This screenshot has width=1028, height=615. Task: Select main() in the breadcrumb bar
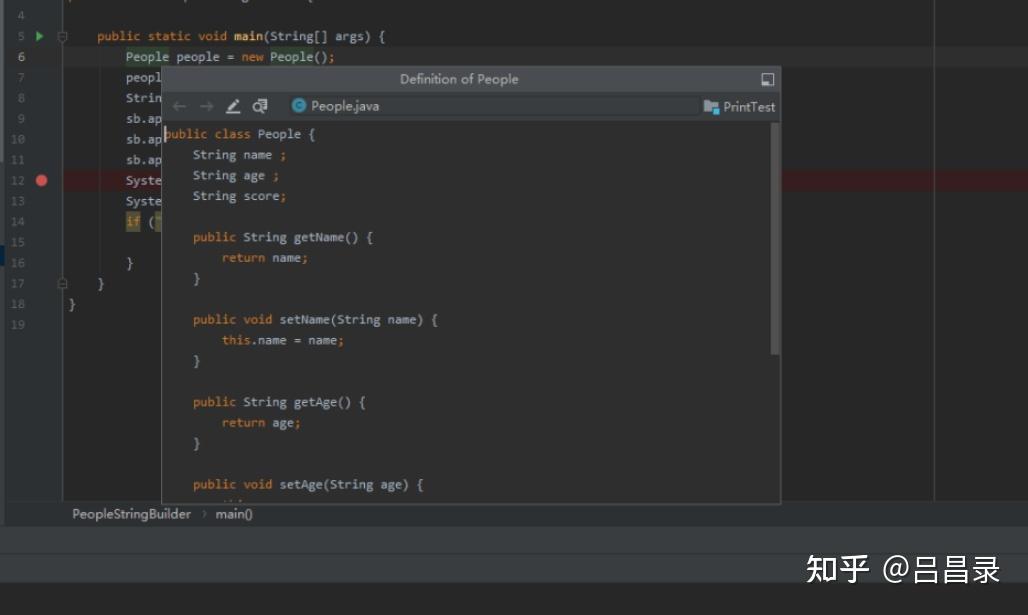tap(234, 514)
